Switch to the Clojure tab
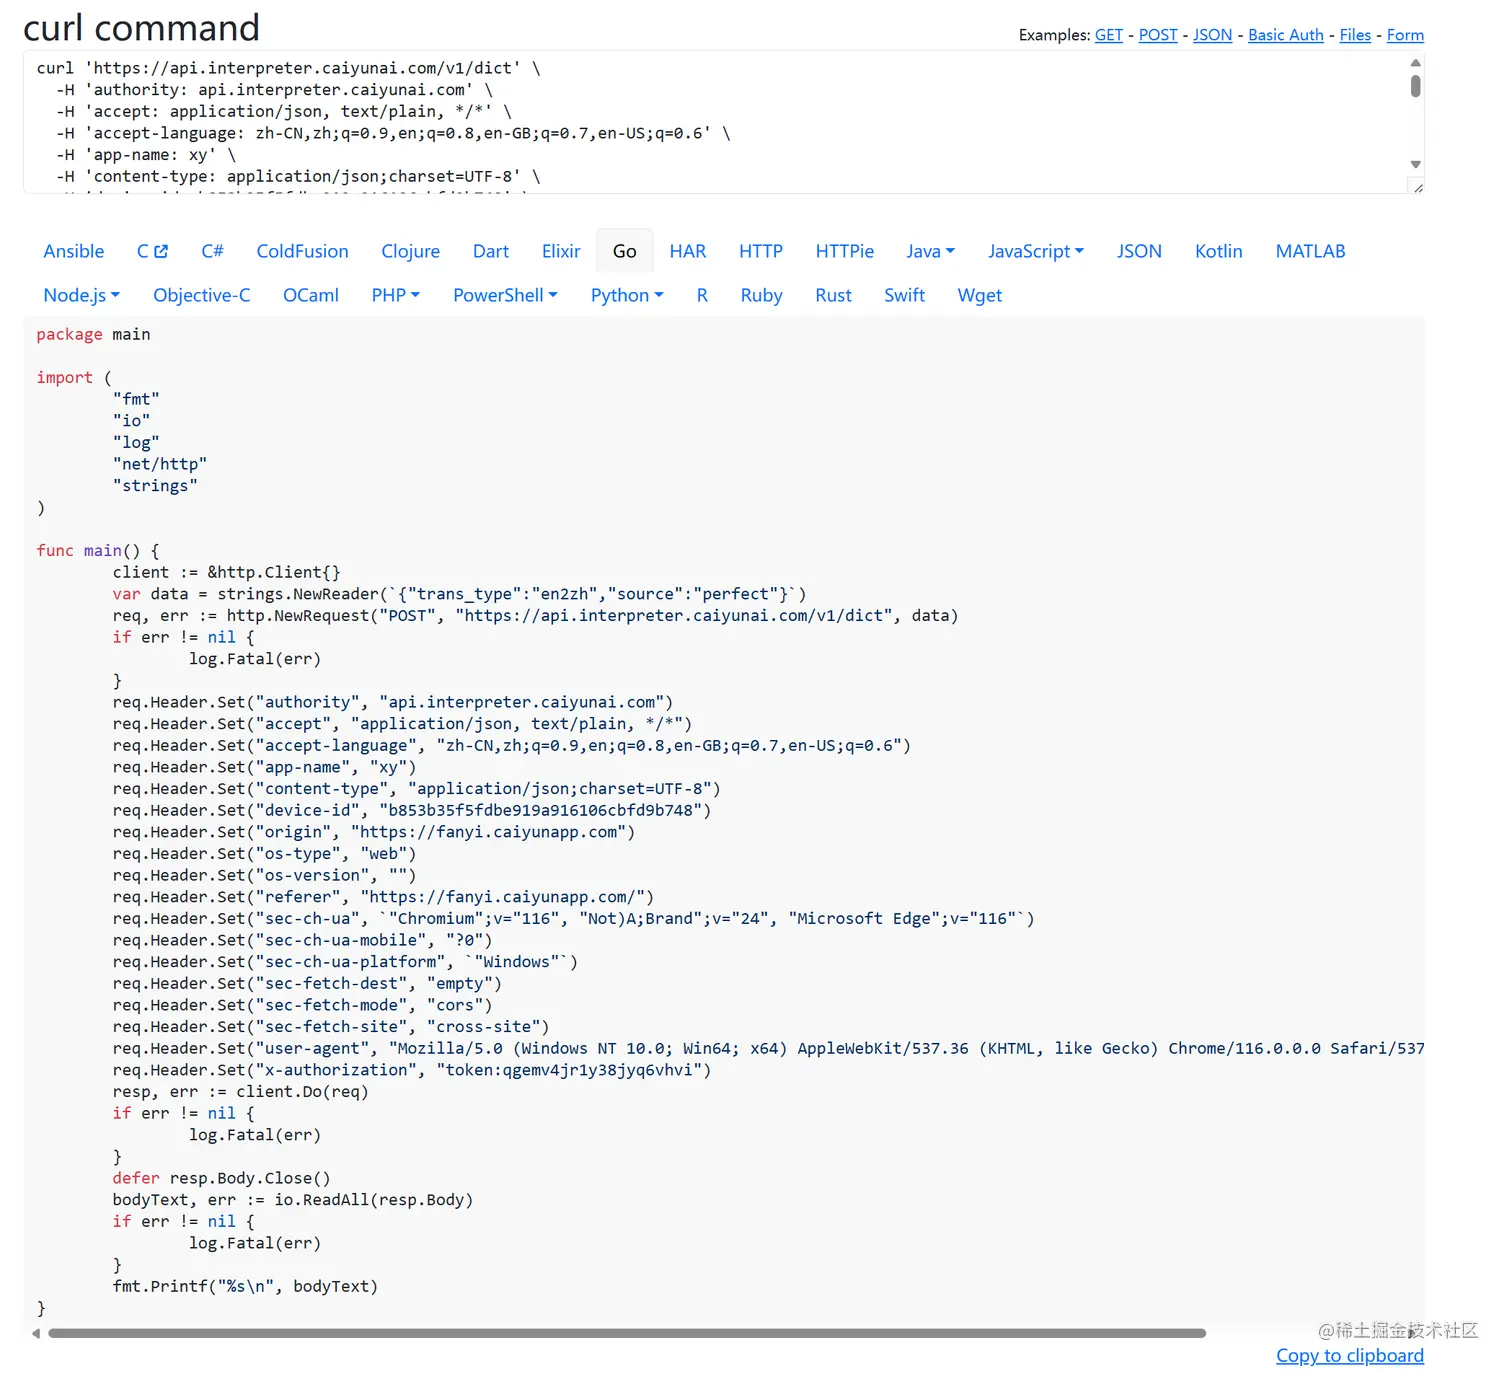 (410, 251)
